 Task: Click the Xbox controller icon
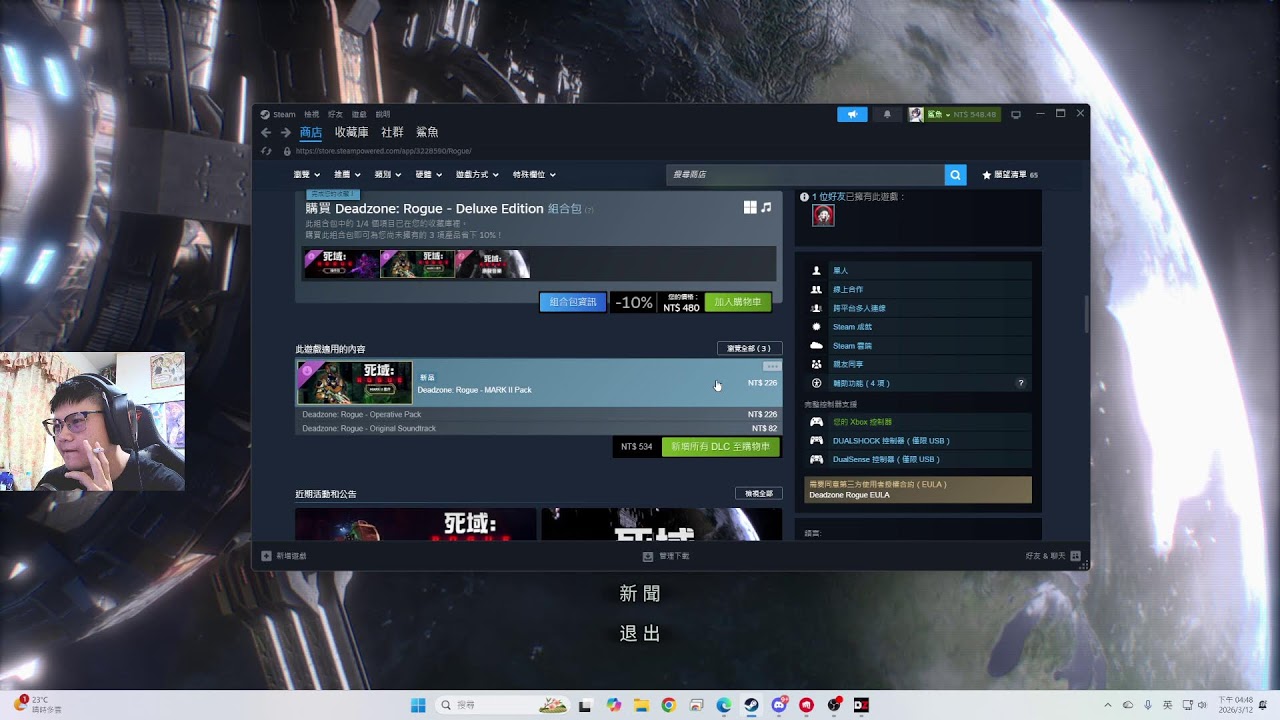coord(816,422)
